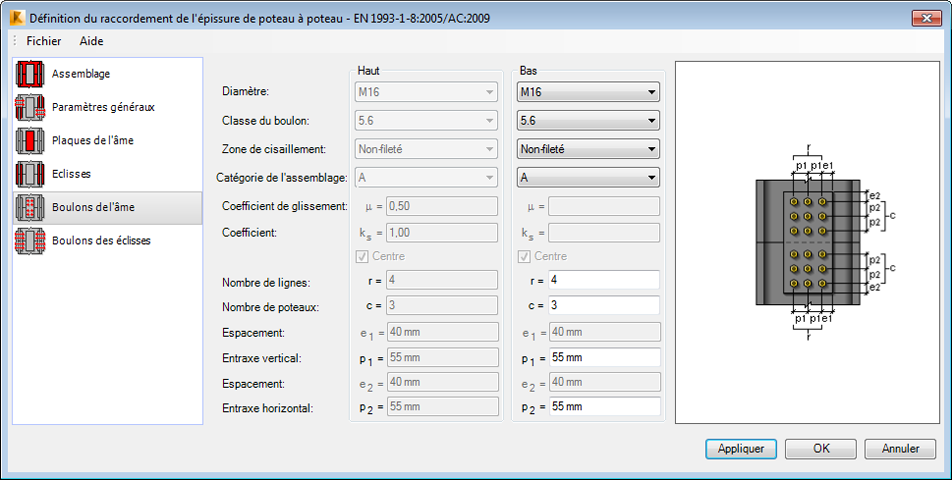
Task: Toggle the Centre checkbox under Bas
Action: (524, 256)
